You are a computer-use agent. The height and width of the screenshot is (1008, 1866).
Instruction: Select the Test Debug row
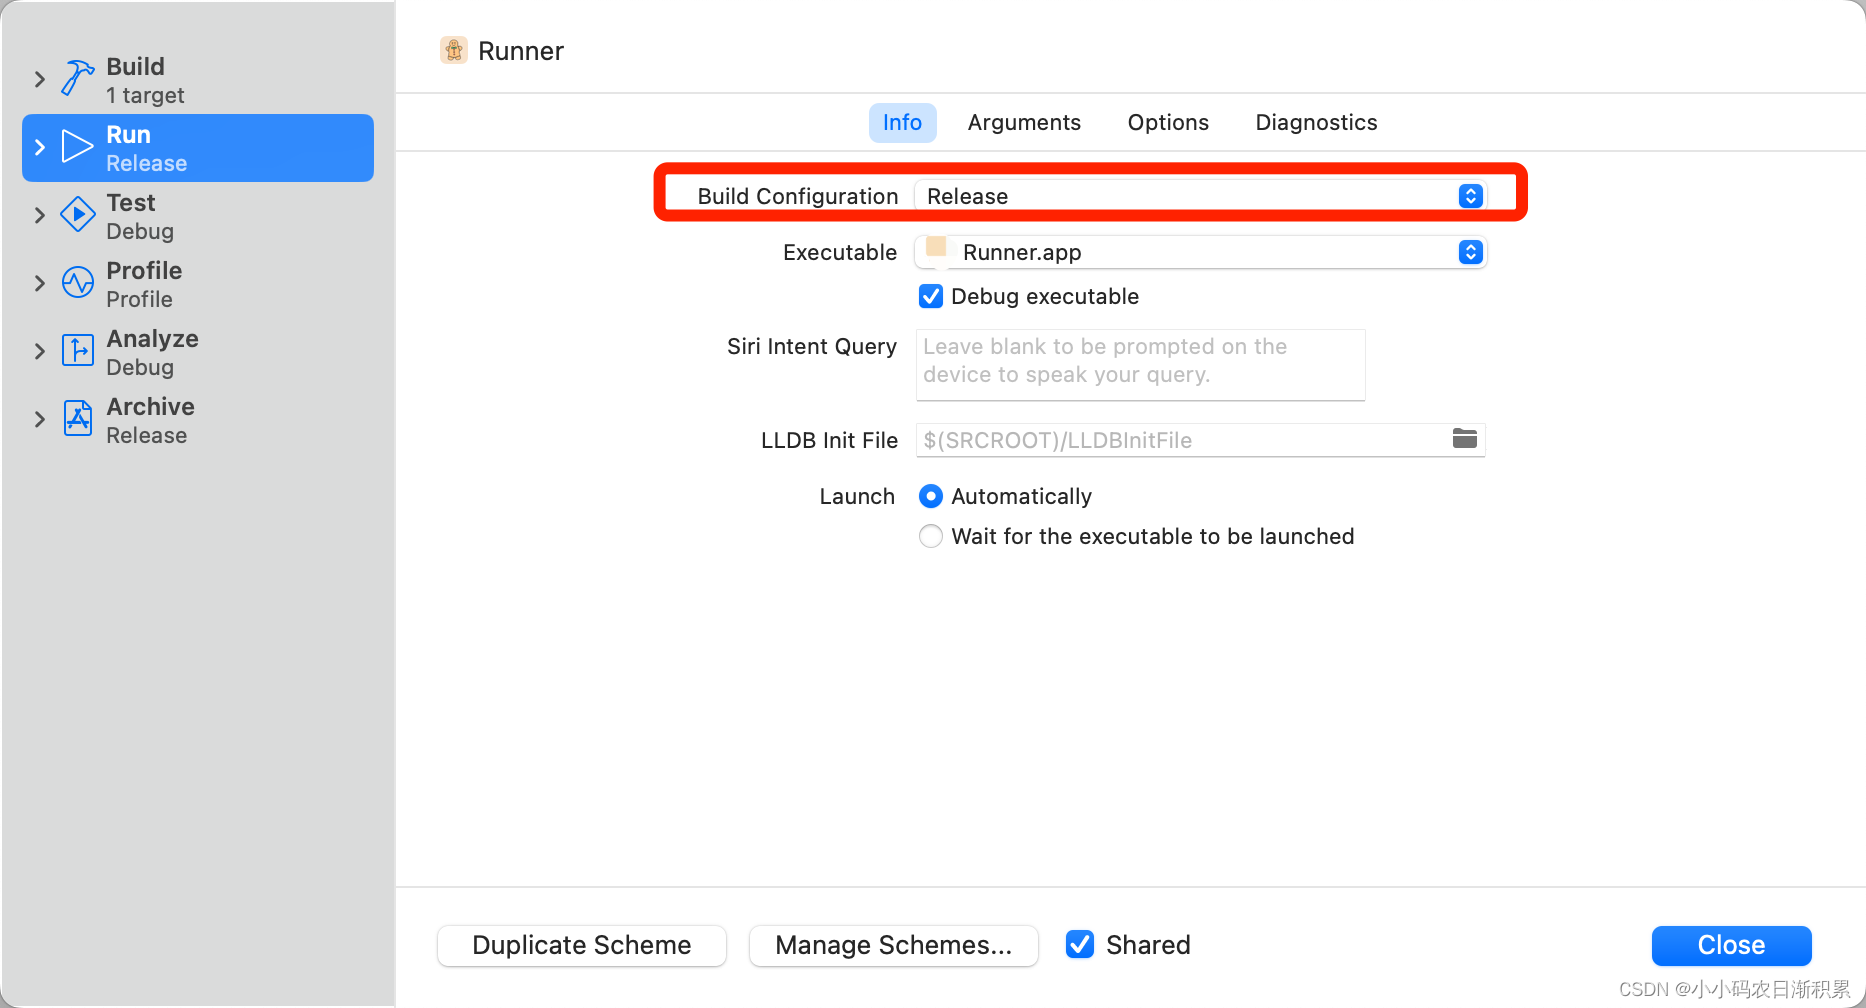point(198,216)
